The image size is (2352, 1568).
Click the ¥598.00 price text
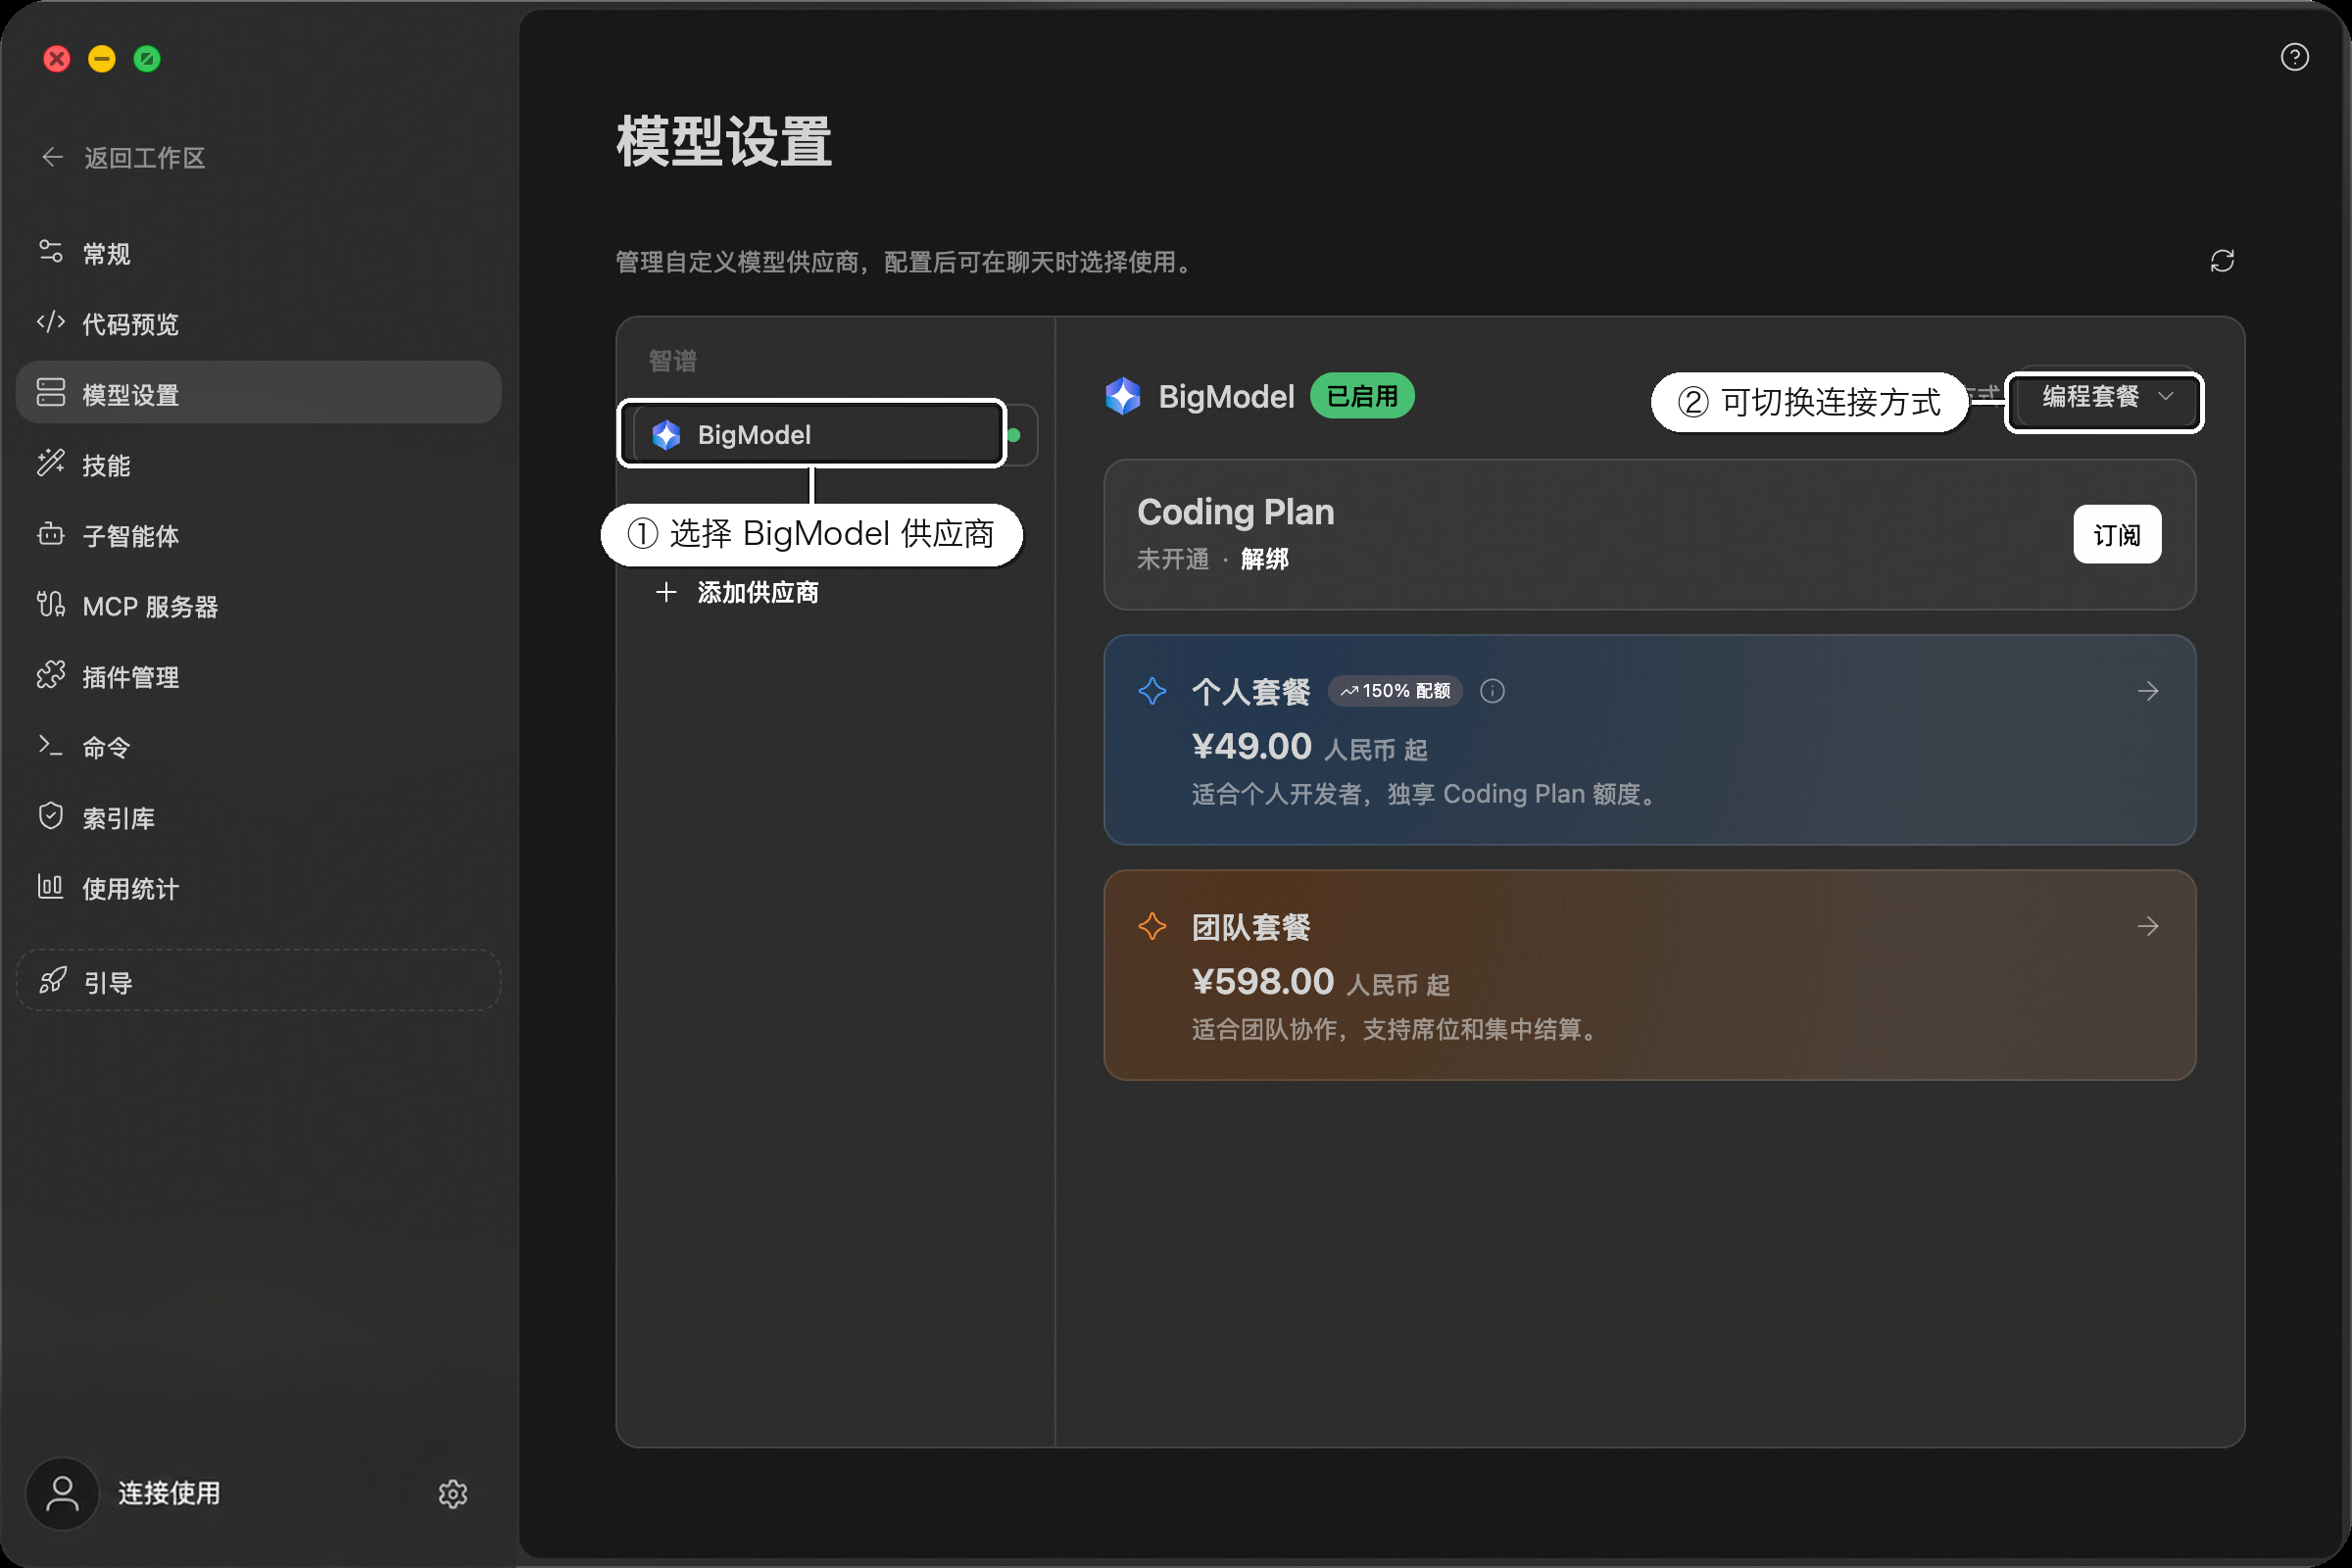(1262, 981)
